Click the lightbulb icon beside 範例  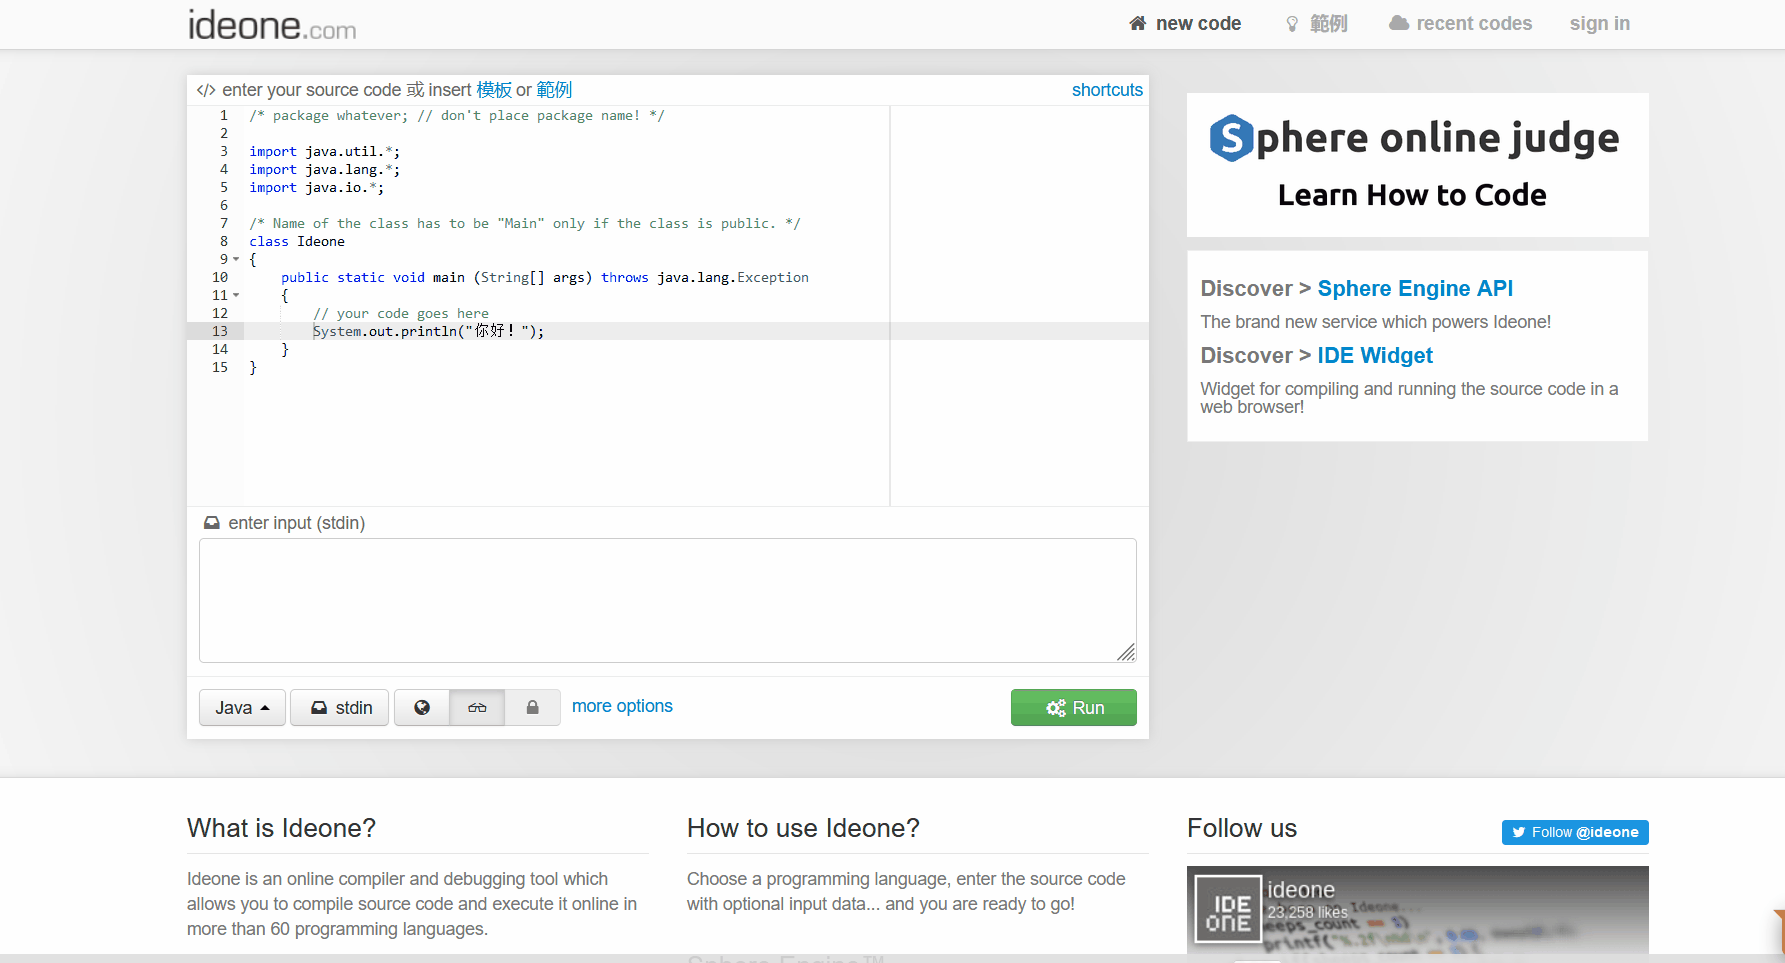click(1292, 24)
